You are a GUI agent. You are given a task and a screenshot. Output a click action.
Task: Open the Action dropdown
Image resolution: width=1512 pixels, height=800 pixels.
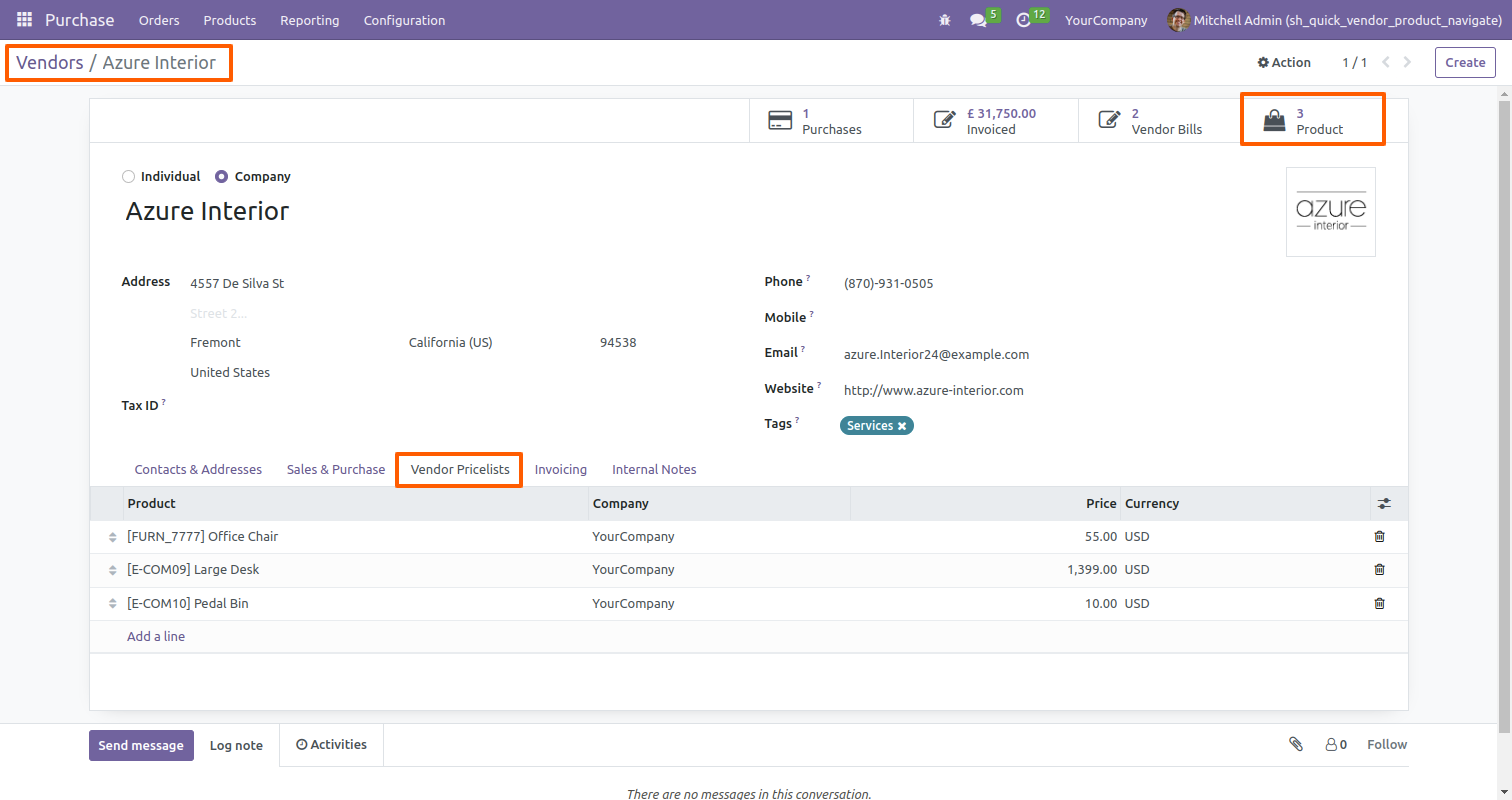1284,62
